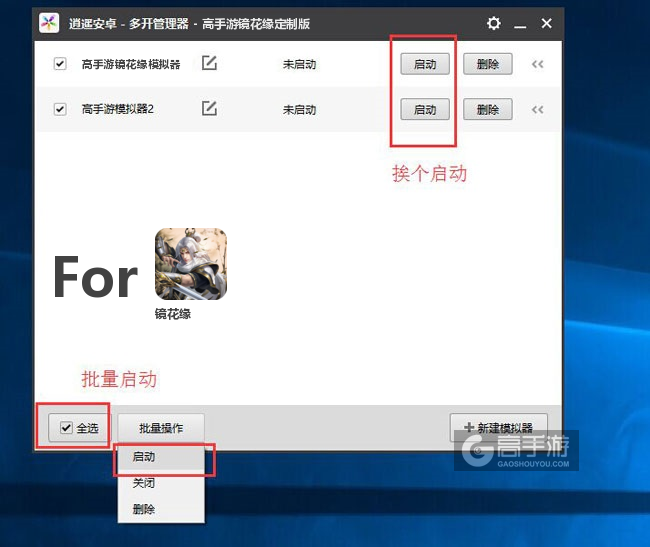Screen dimensions: 650x547
Task: Choose 关闭 from the batch menu
Action: [144, 483]
